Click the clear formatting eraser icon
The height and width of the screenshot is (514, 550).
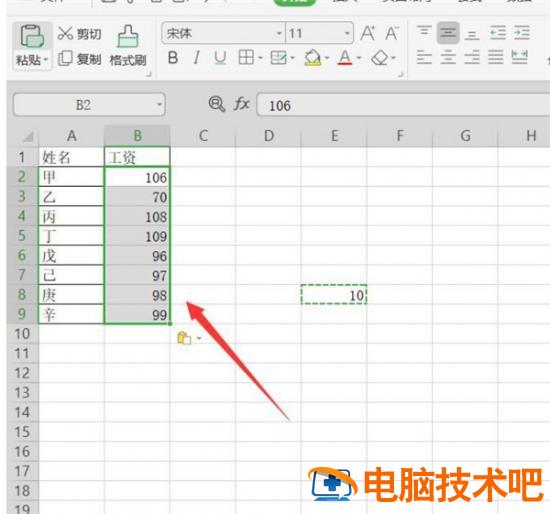coord(380,58)
